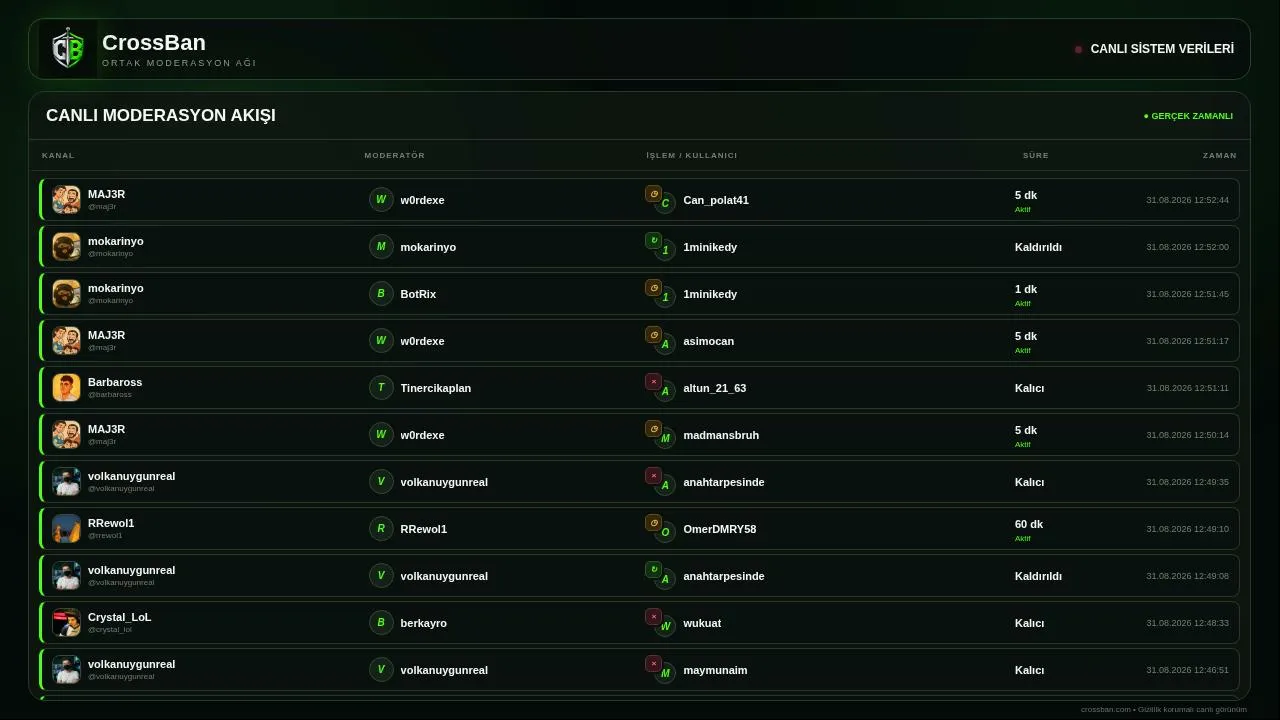
Task: Click the green unban icon beside 1minikedy Kaldırıldı row
Action: coord(653,241)
